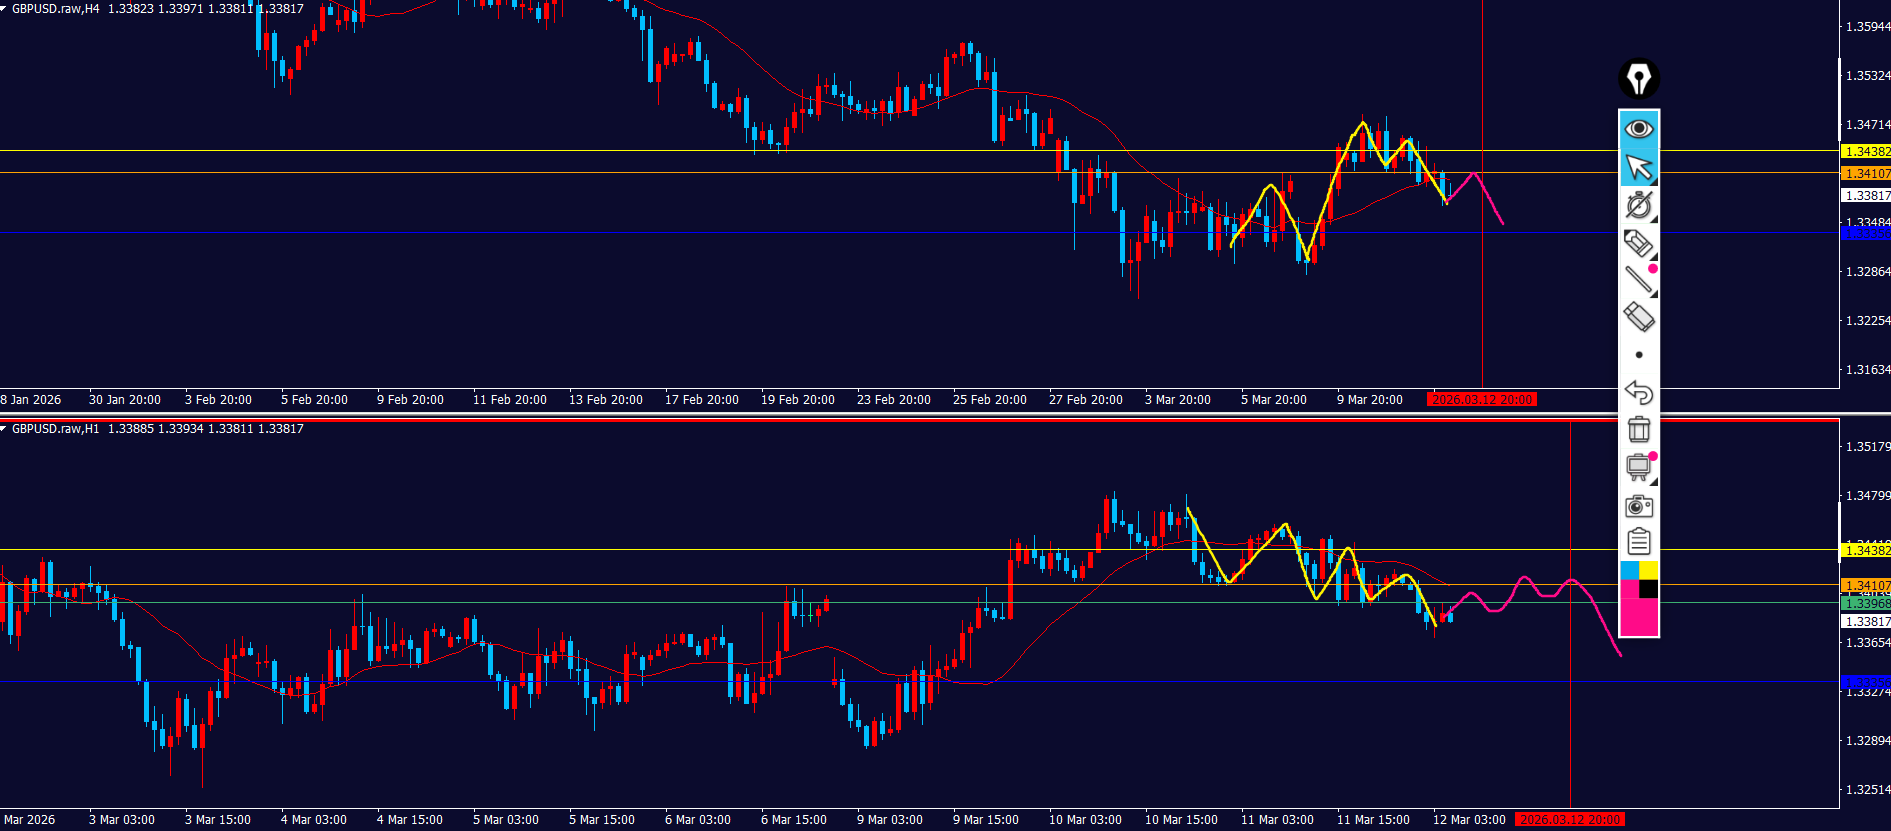This screenshot has height=831, width=1891.
Task: Expand the triangle beside GBPUSD.raw,H1
Action: coord(5,428)
